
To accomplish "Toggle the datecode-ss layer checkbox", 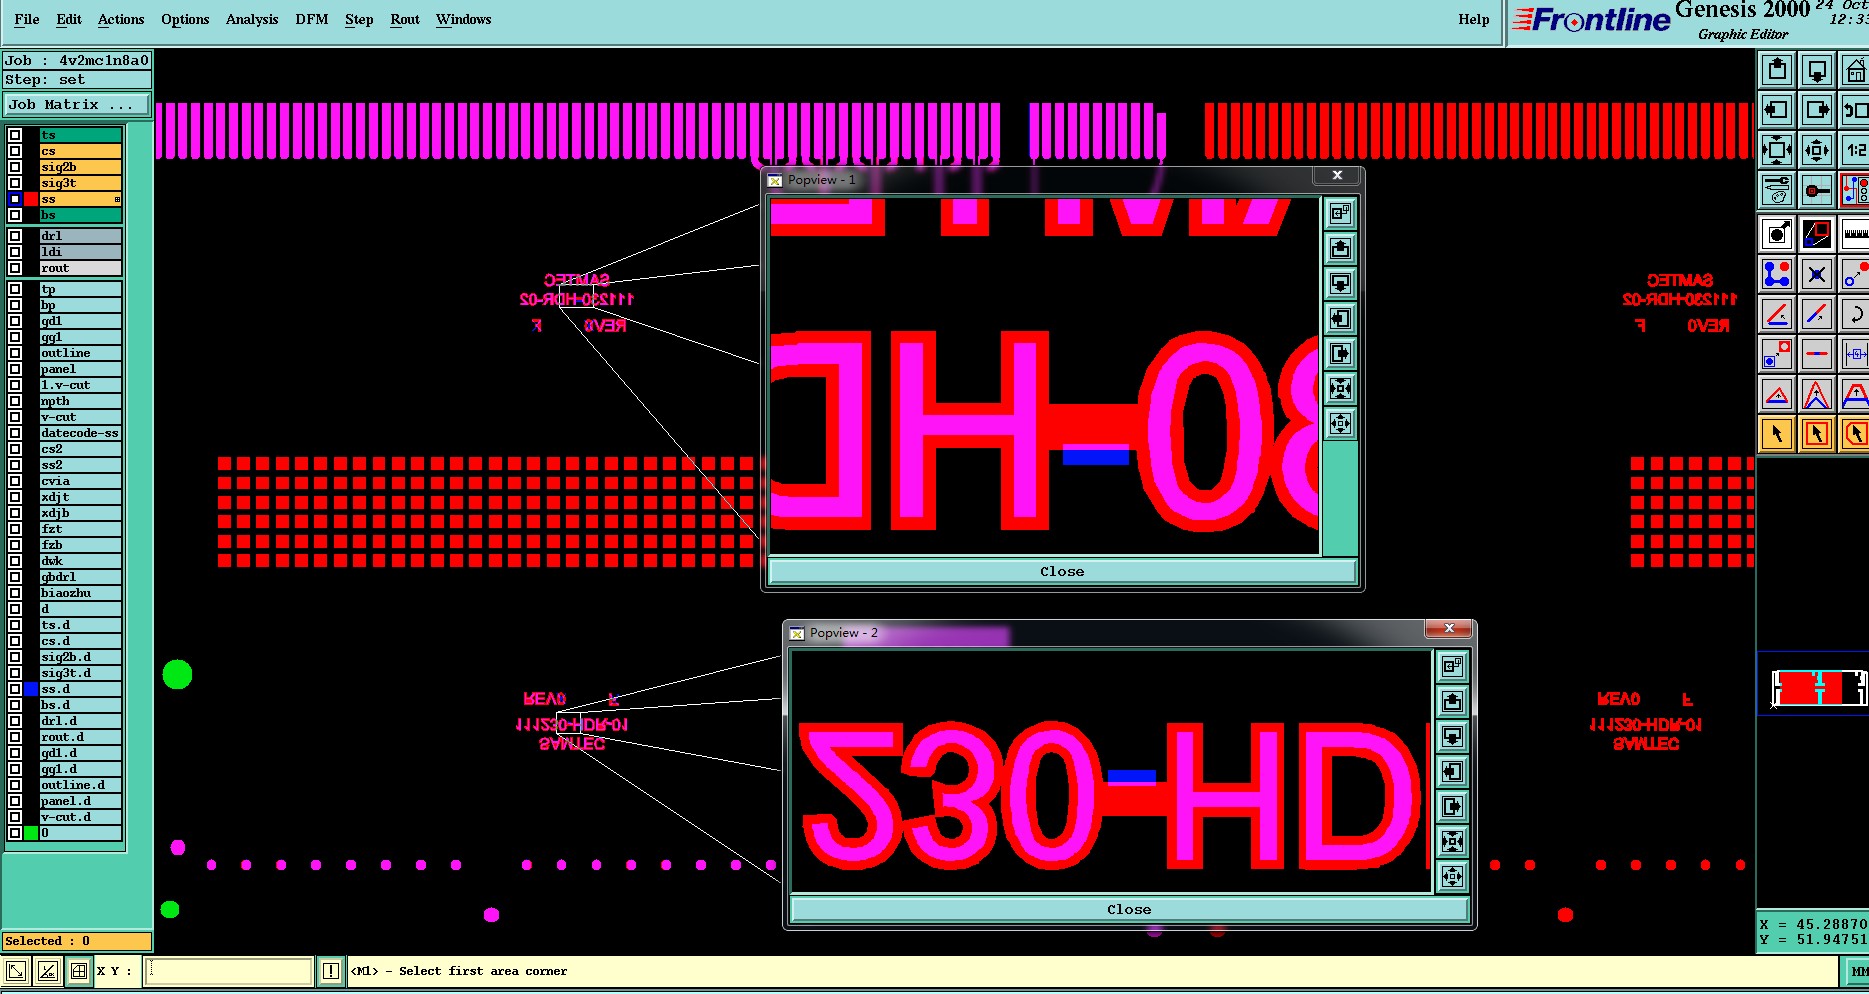I will (x=15, y=433).
